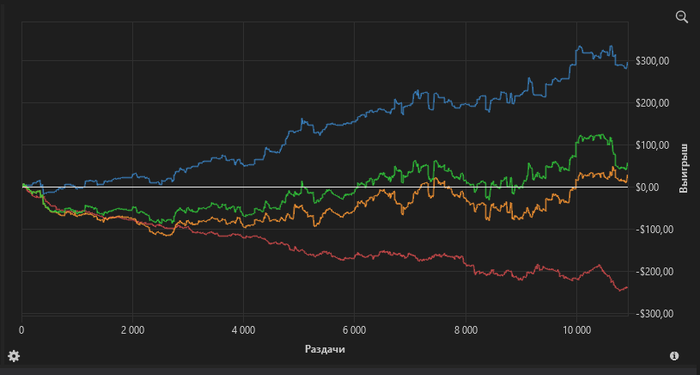Open the graph settings gear icon
The image size is (700, 375).
pyautogui.click(x=14, y=356)
